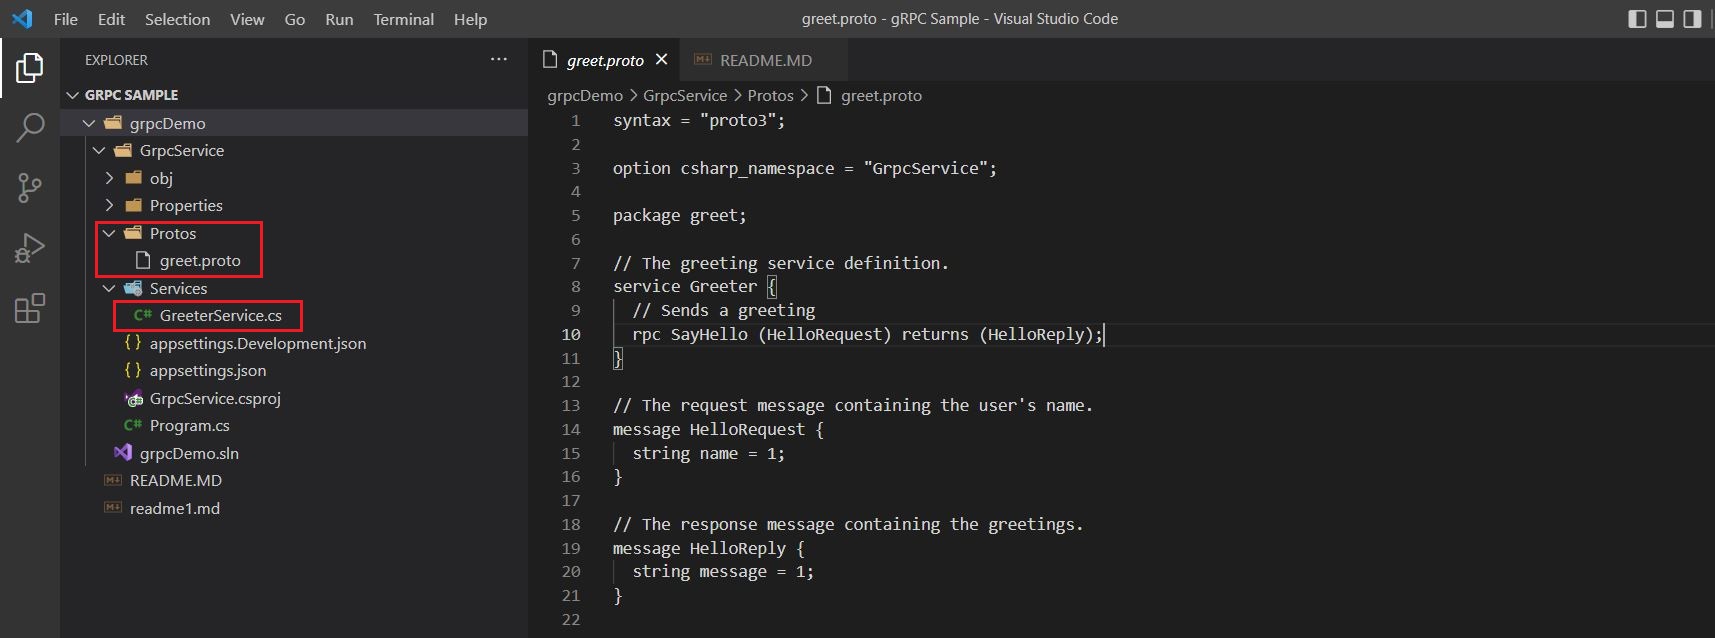Toggle the bottom panel layout button

click(x=1665, y=19)
